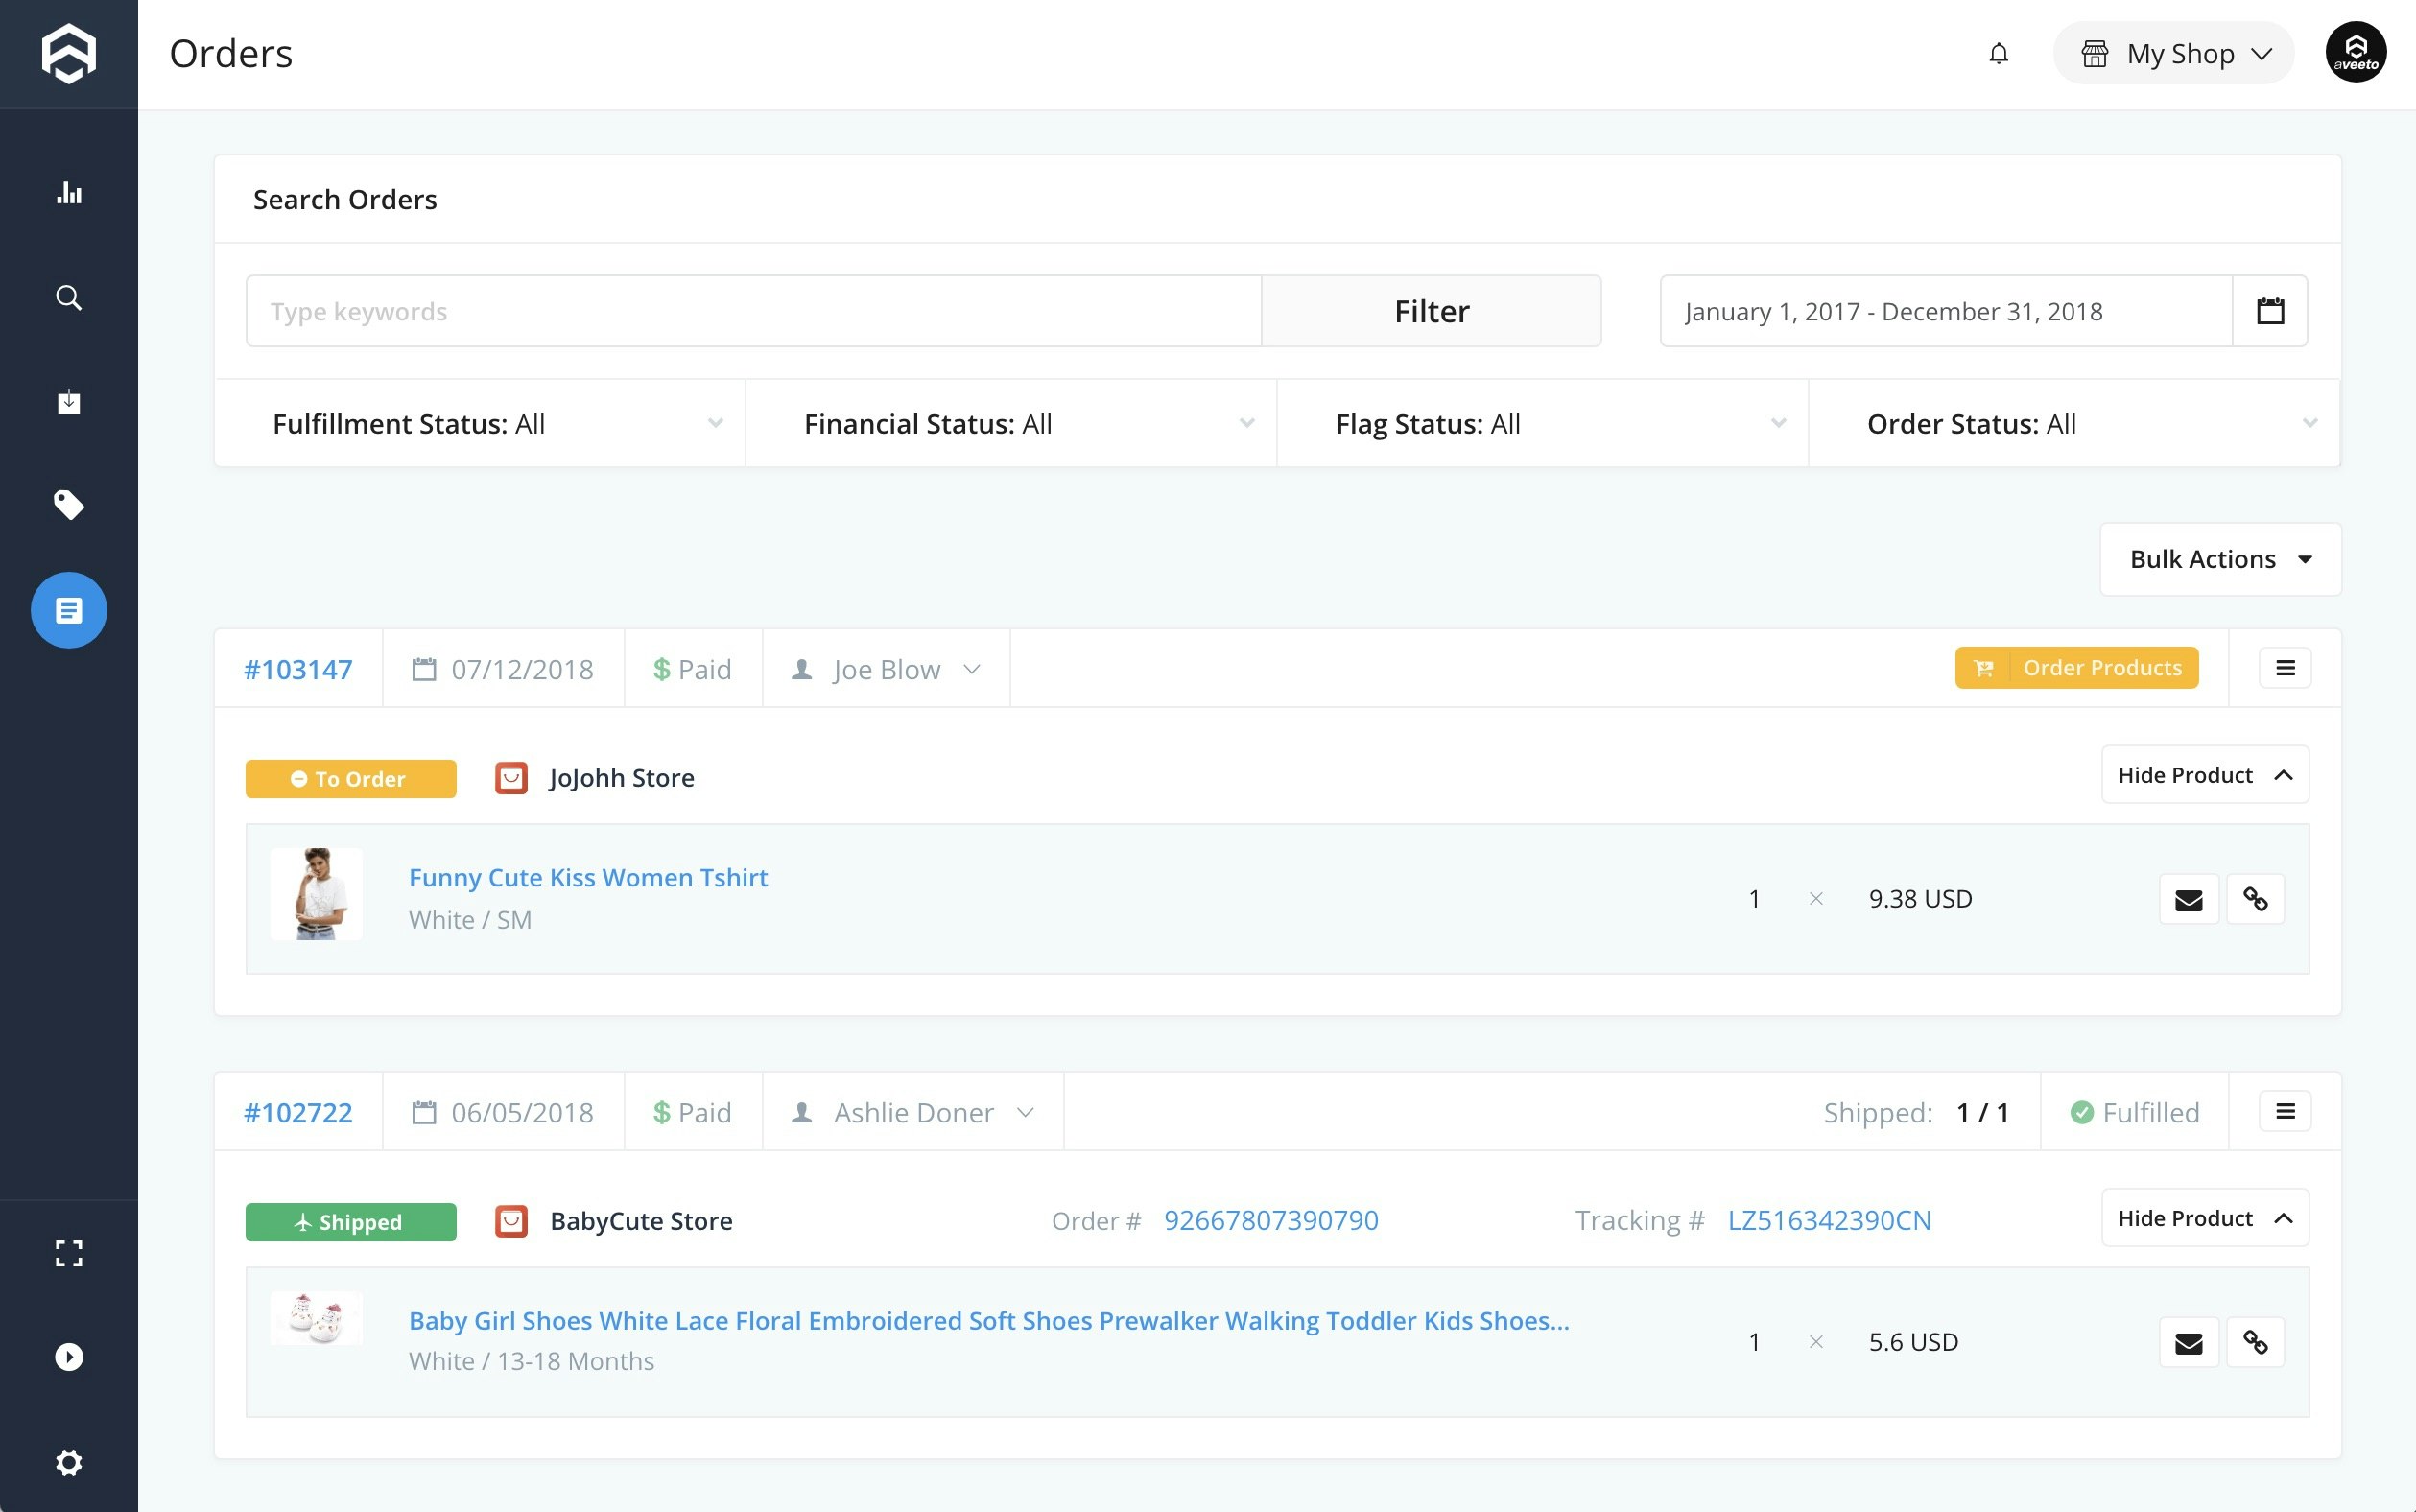Collapse BabyCute Store products with Hide Product
Screen dimensions: 2416x1512
pyautogui.click(x=2204, y=1218)
